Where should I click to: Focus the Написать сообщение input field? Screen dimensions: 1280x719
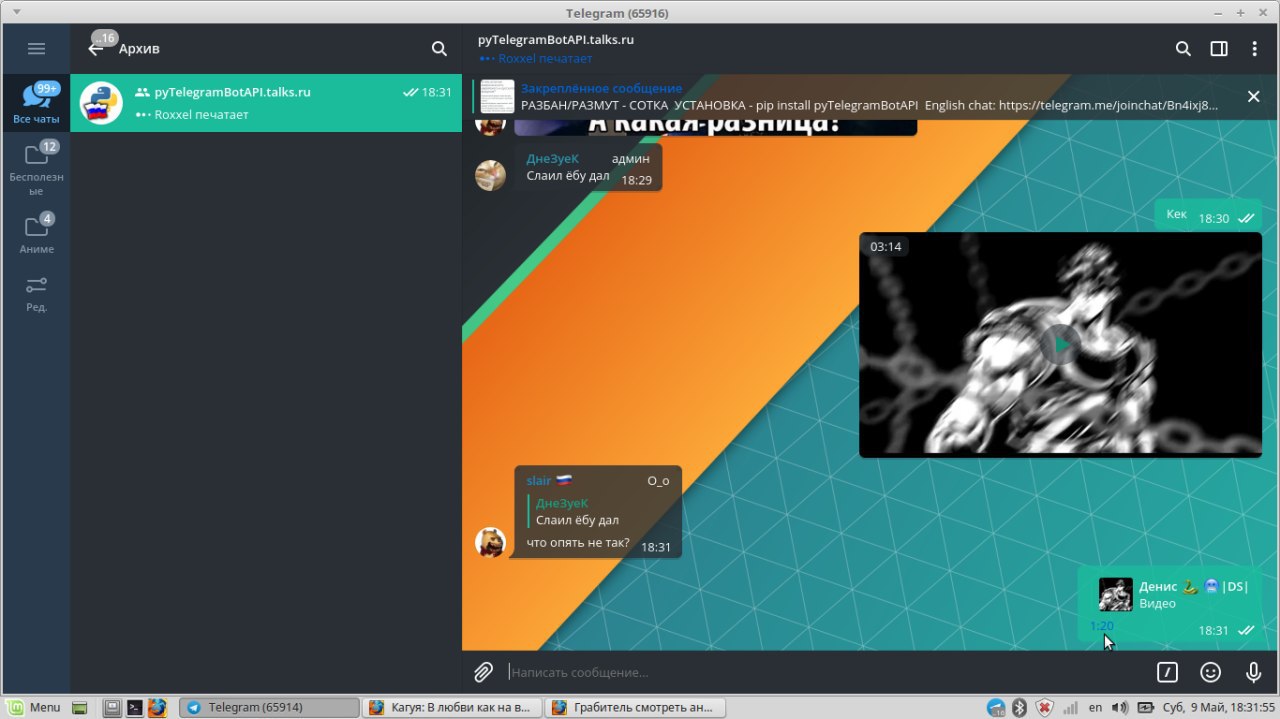(825, 672)
